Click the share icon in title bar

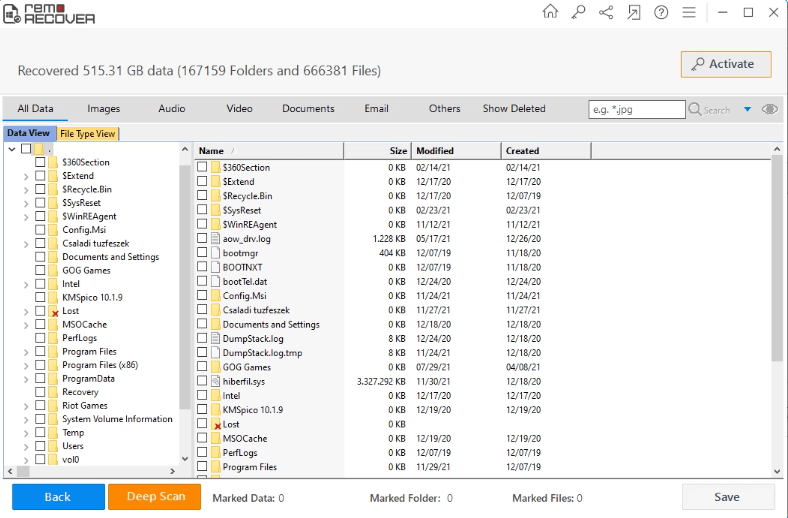tap(606, 13)
